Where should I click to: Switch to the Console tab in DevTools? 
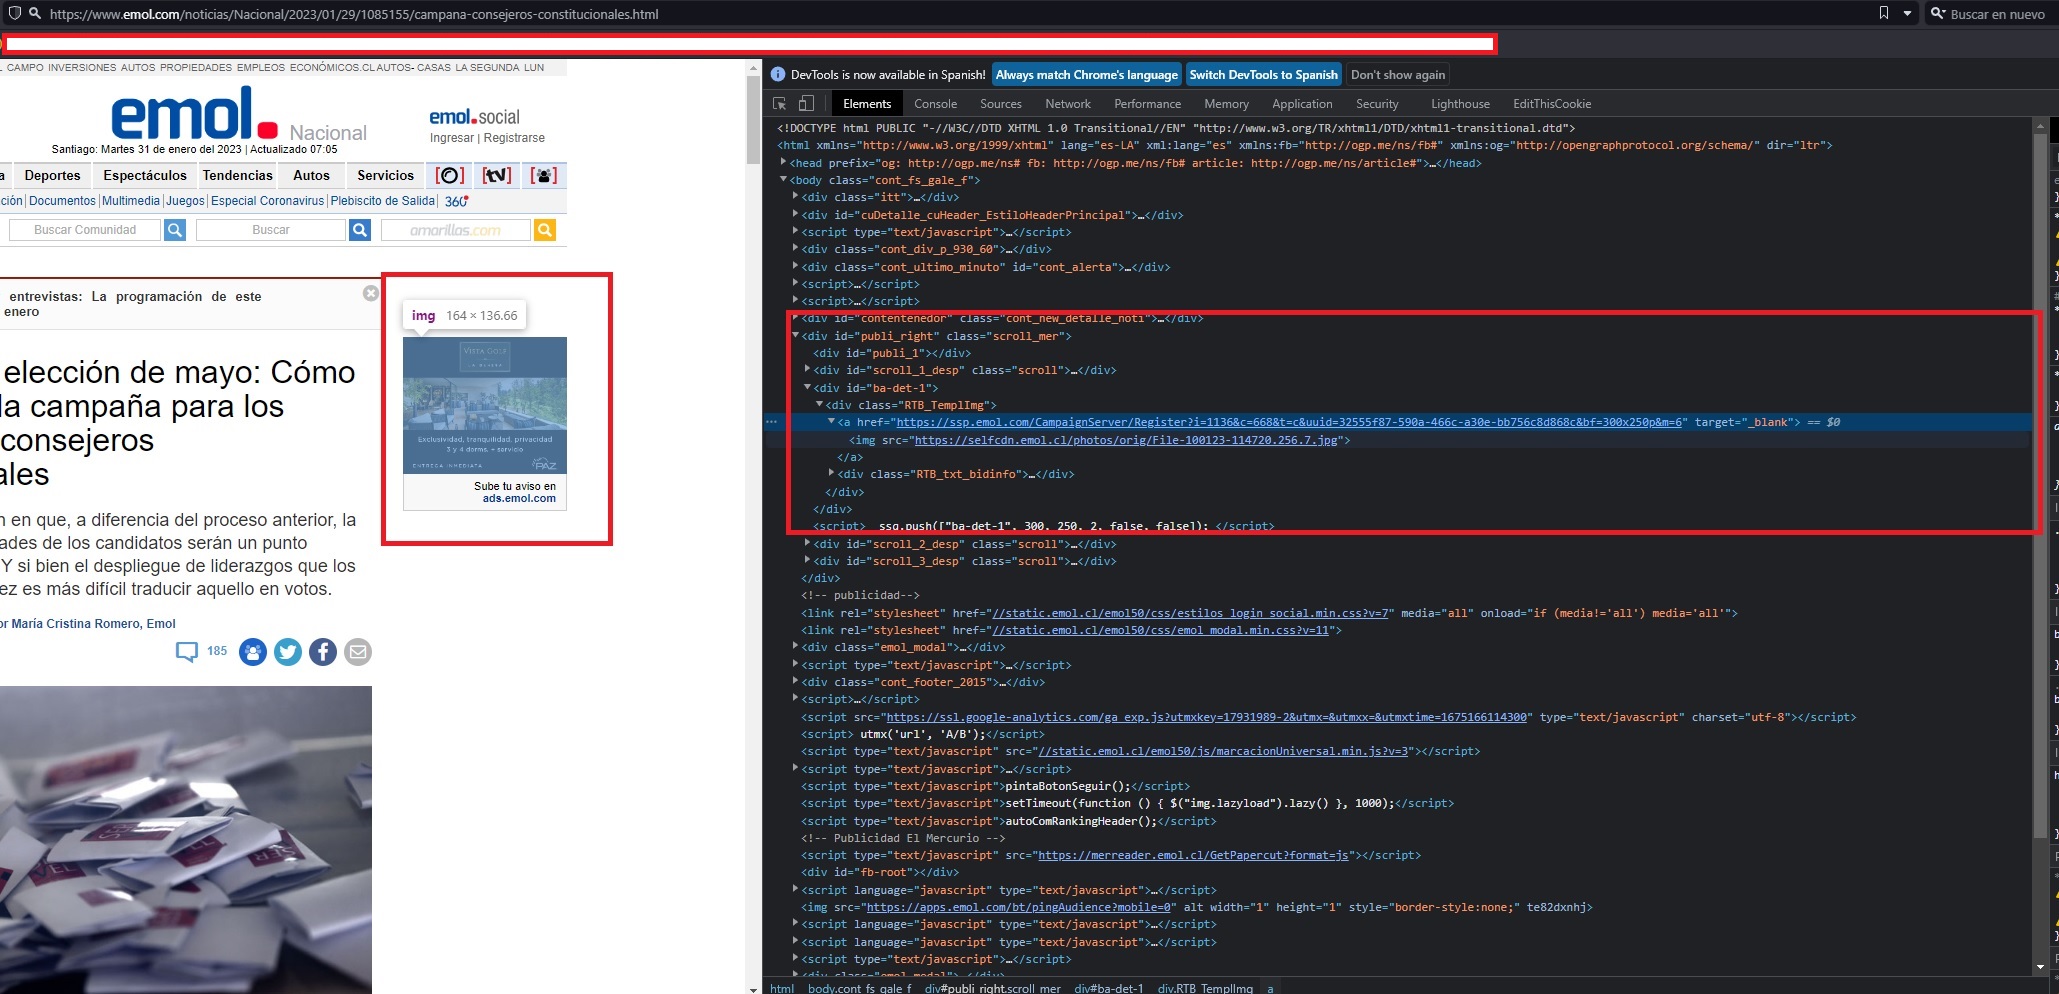point(935,103)
